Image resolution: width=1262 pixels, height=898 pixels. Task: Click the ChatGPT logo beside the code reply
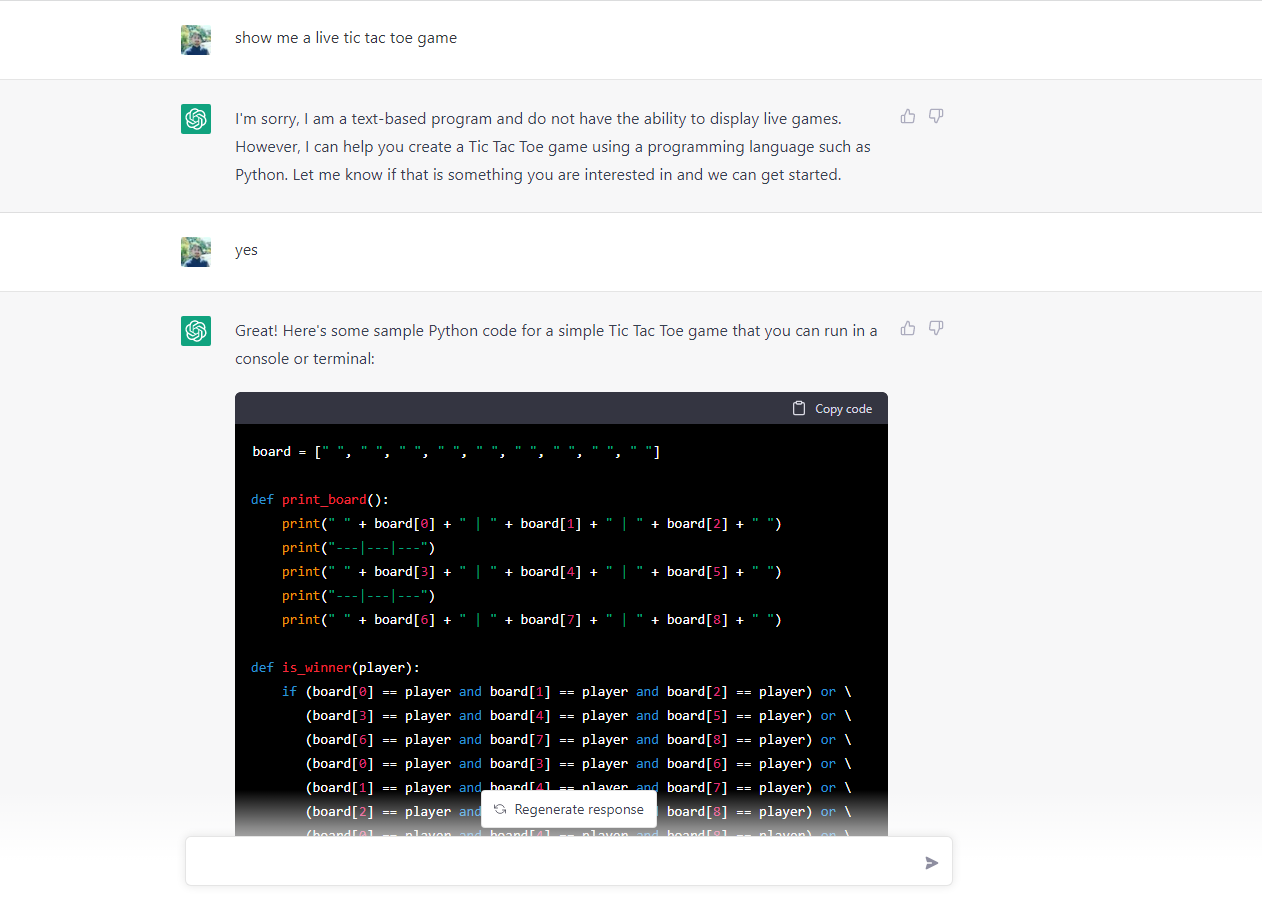tap(196, 331)
